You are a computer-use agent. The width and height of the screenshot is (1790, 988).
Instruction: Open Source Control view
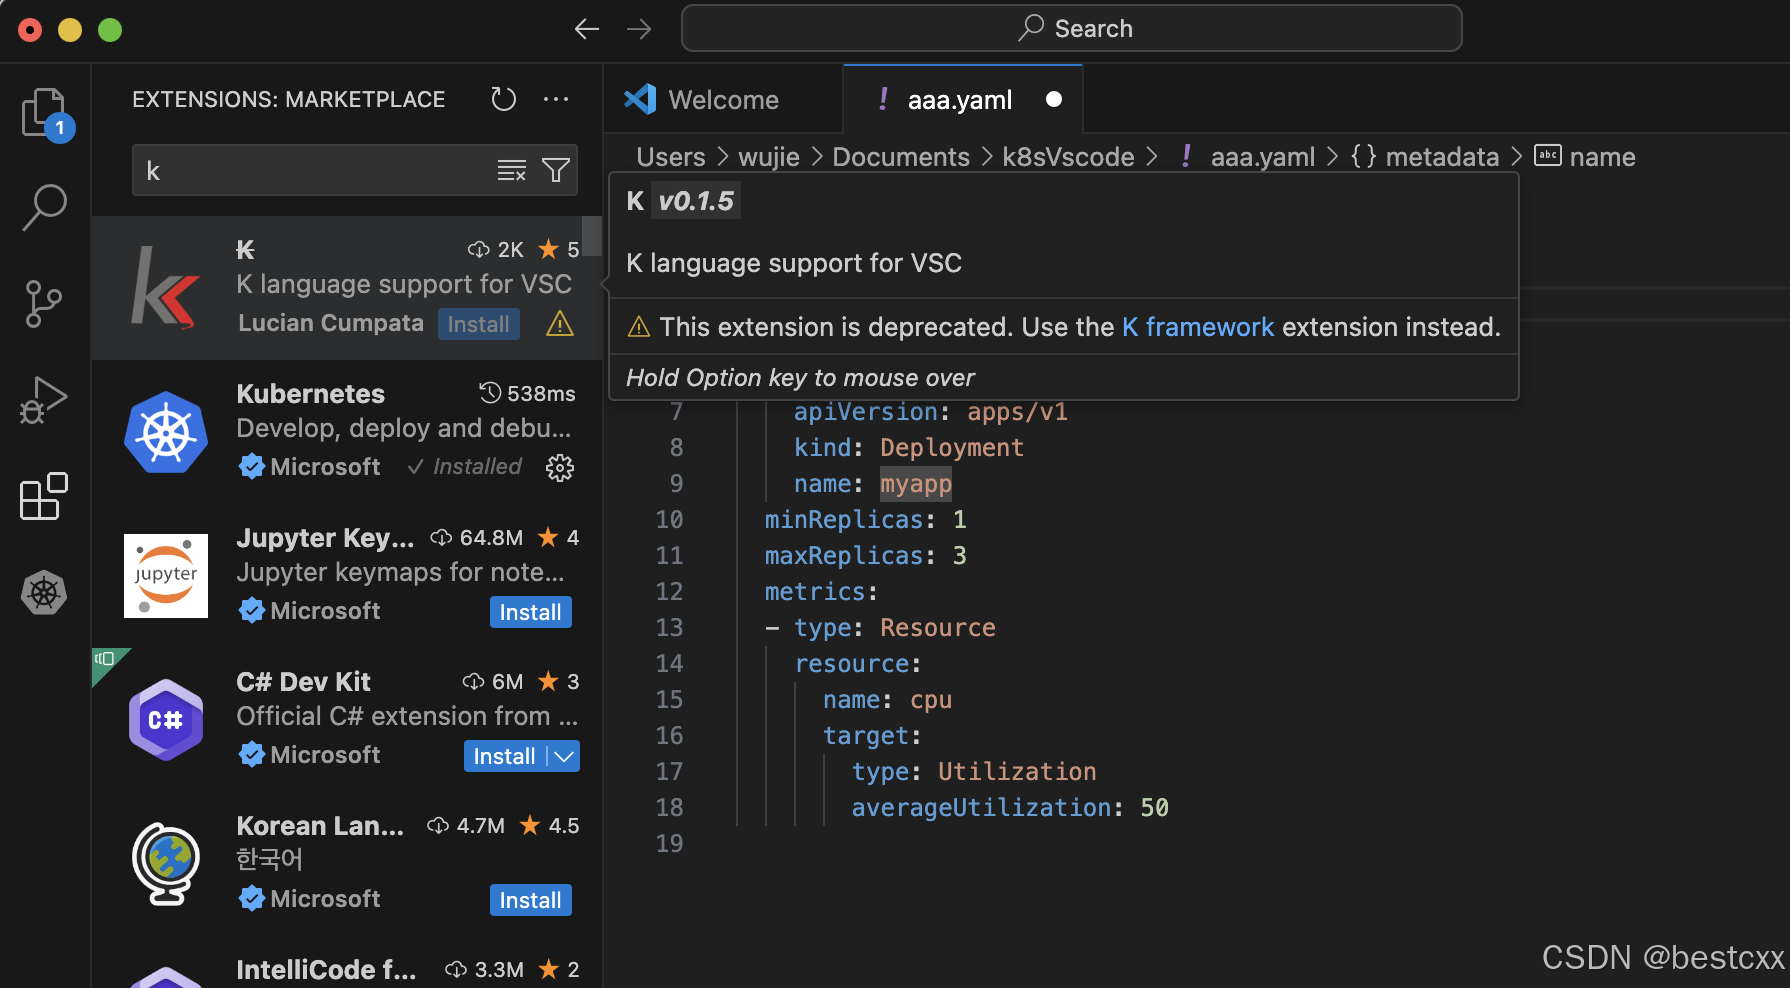pos(44,303)
